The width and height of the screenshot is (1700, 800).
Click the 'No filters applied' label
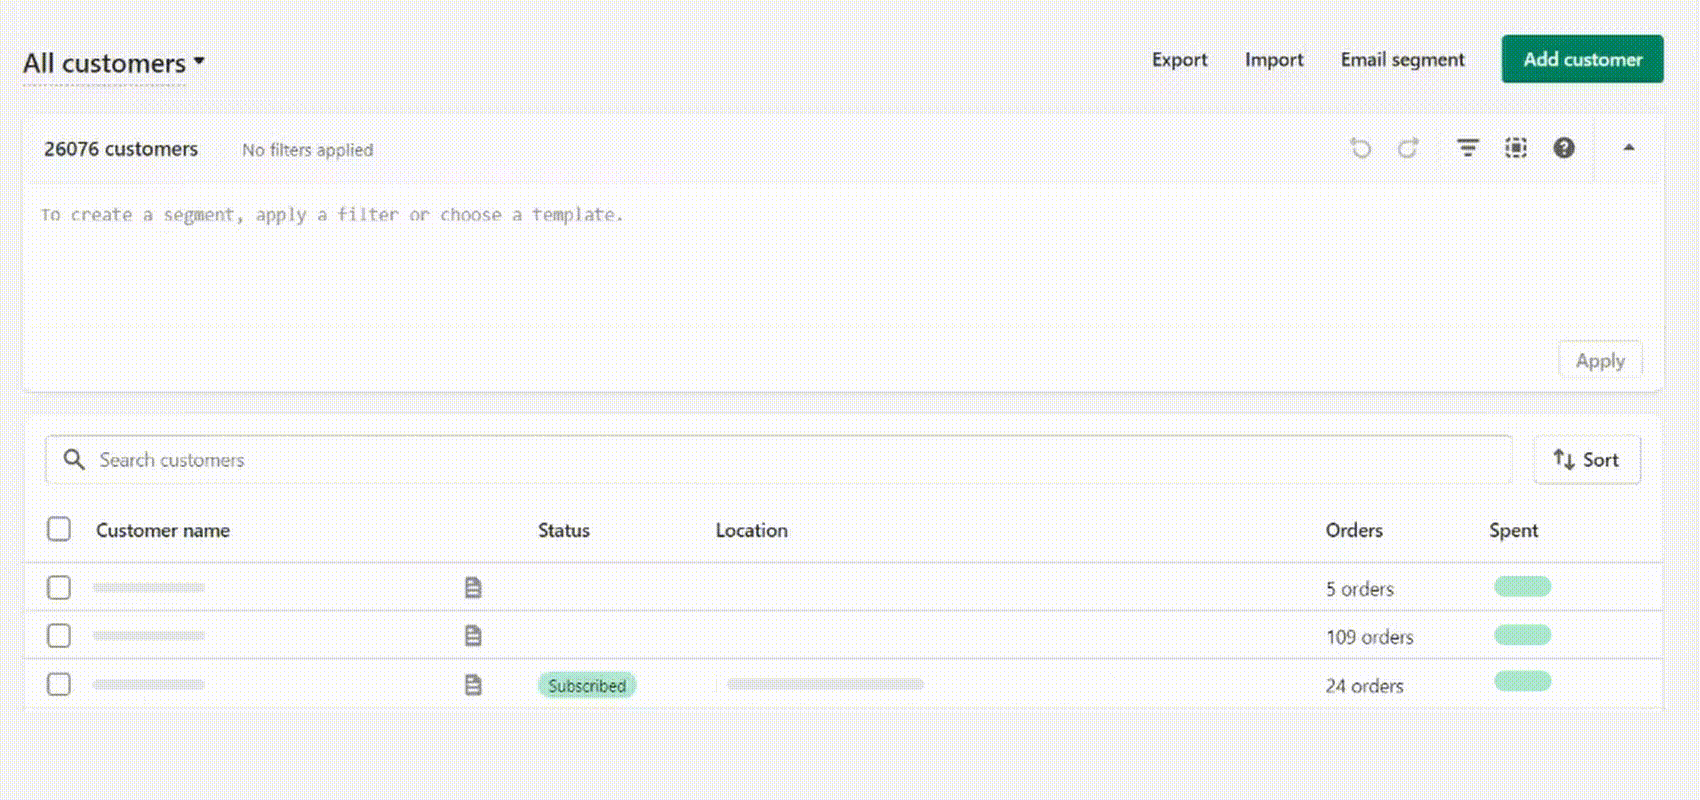(307, 150)
